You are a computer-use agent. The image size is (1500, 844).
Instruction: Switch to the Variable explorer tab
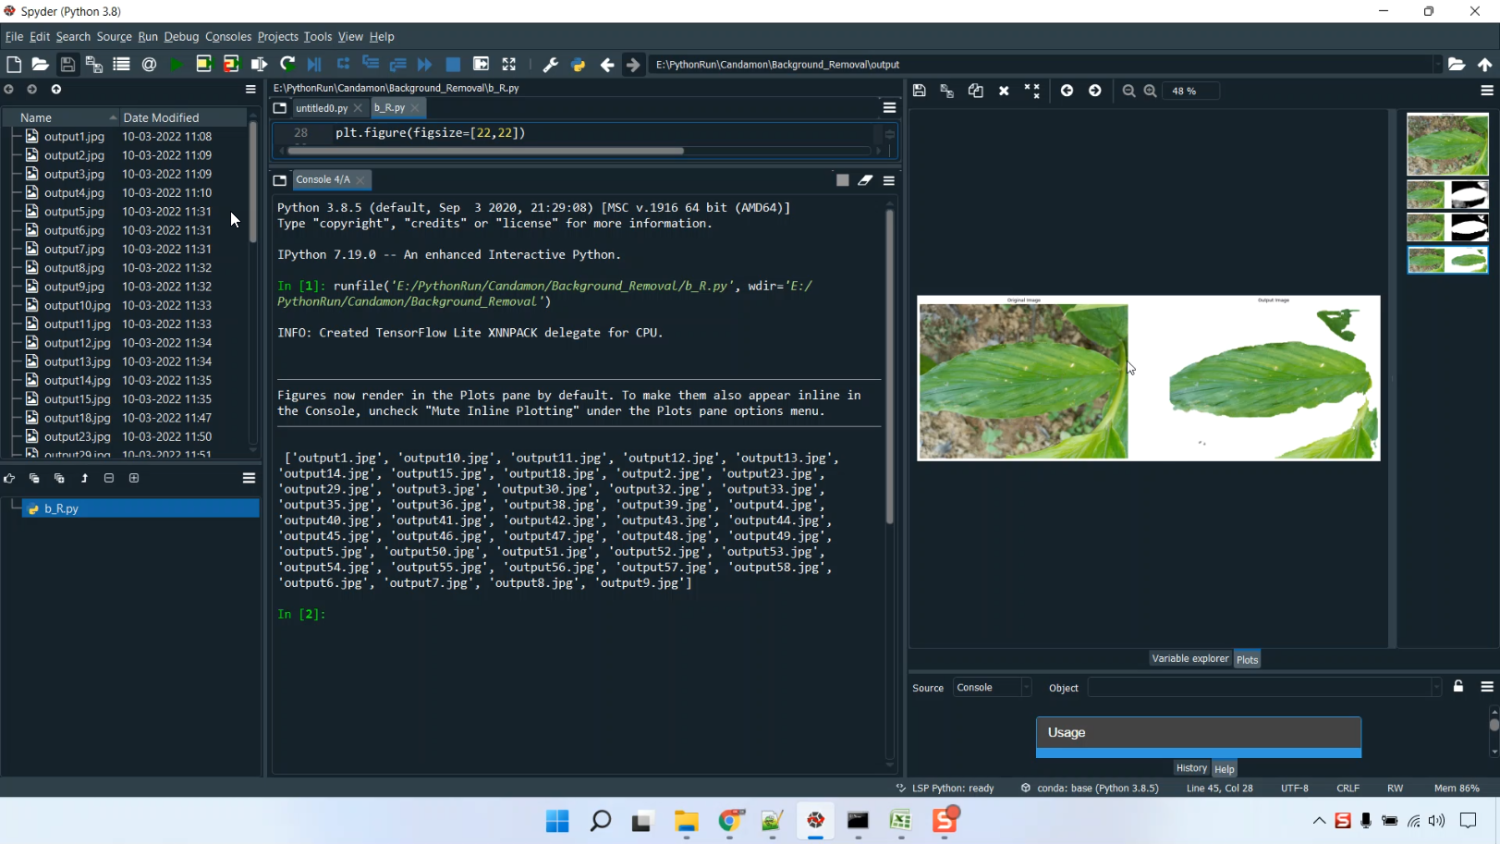point(1189,658)
